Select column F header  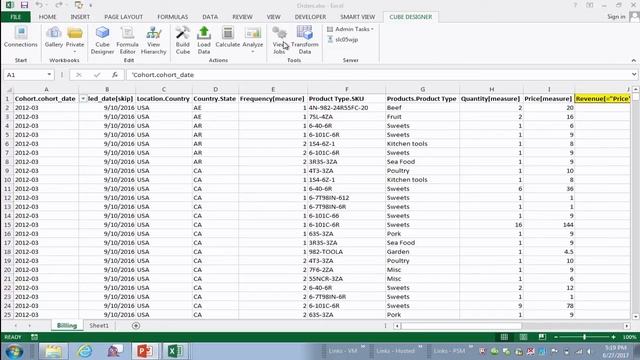347,89
